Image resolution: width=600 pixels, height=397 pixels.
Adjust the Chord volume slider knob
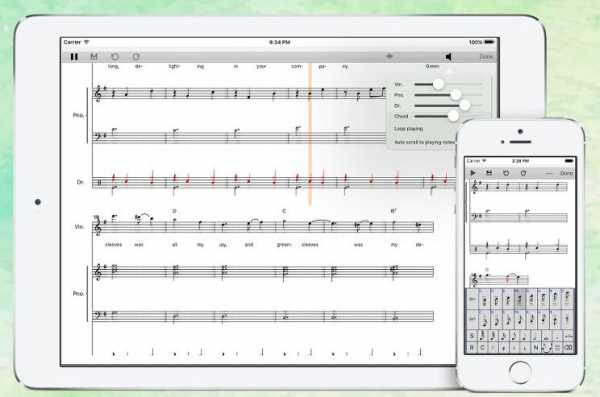[453, 116]
